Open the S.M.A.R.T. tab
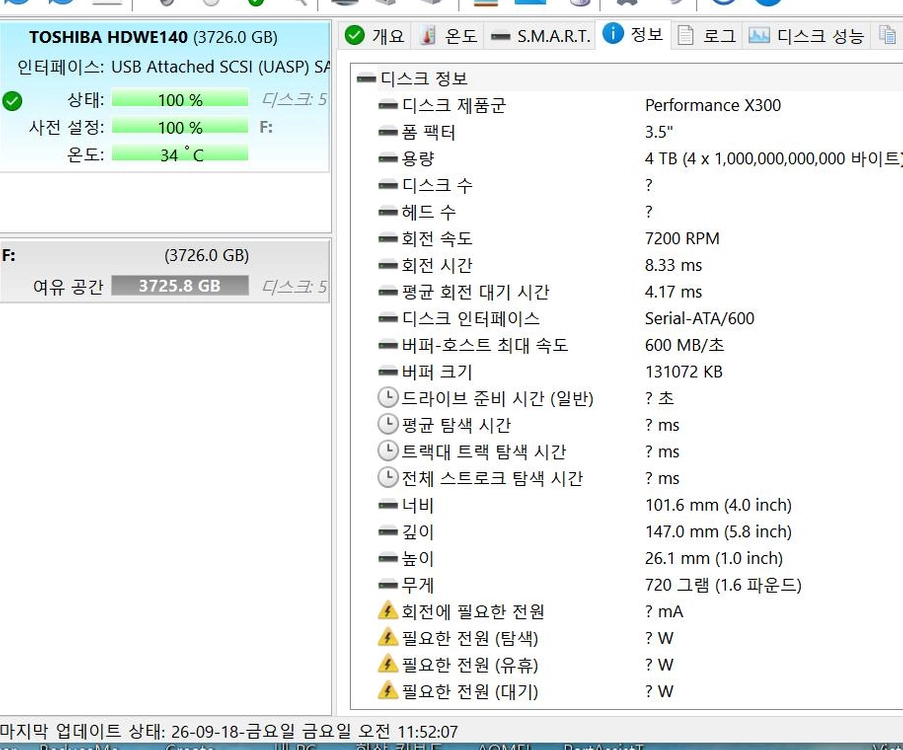903x750 pixels. tap(540, 36)
